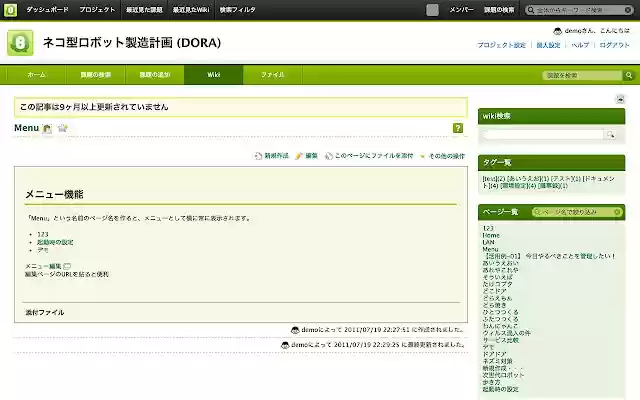This screenshot has width=640, height=400.
Task: Click the green DORA project icon
Action: [x=20, y=43]
